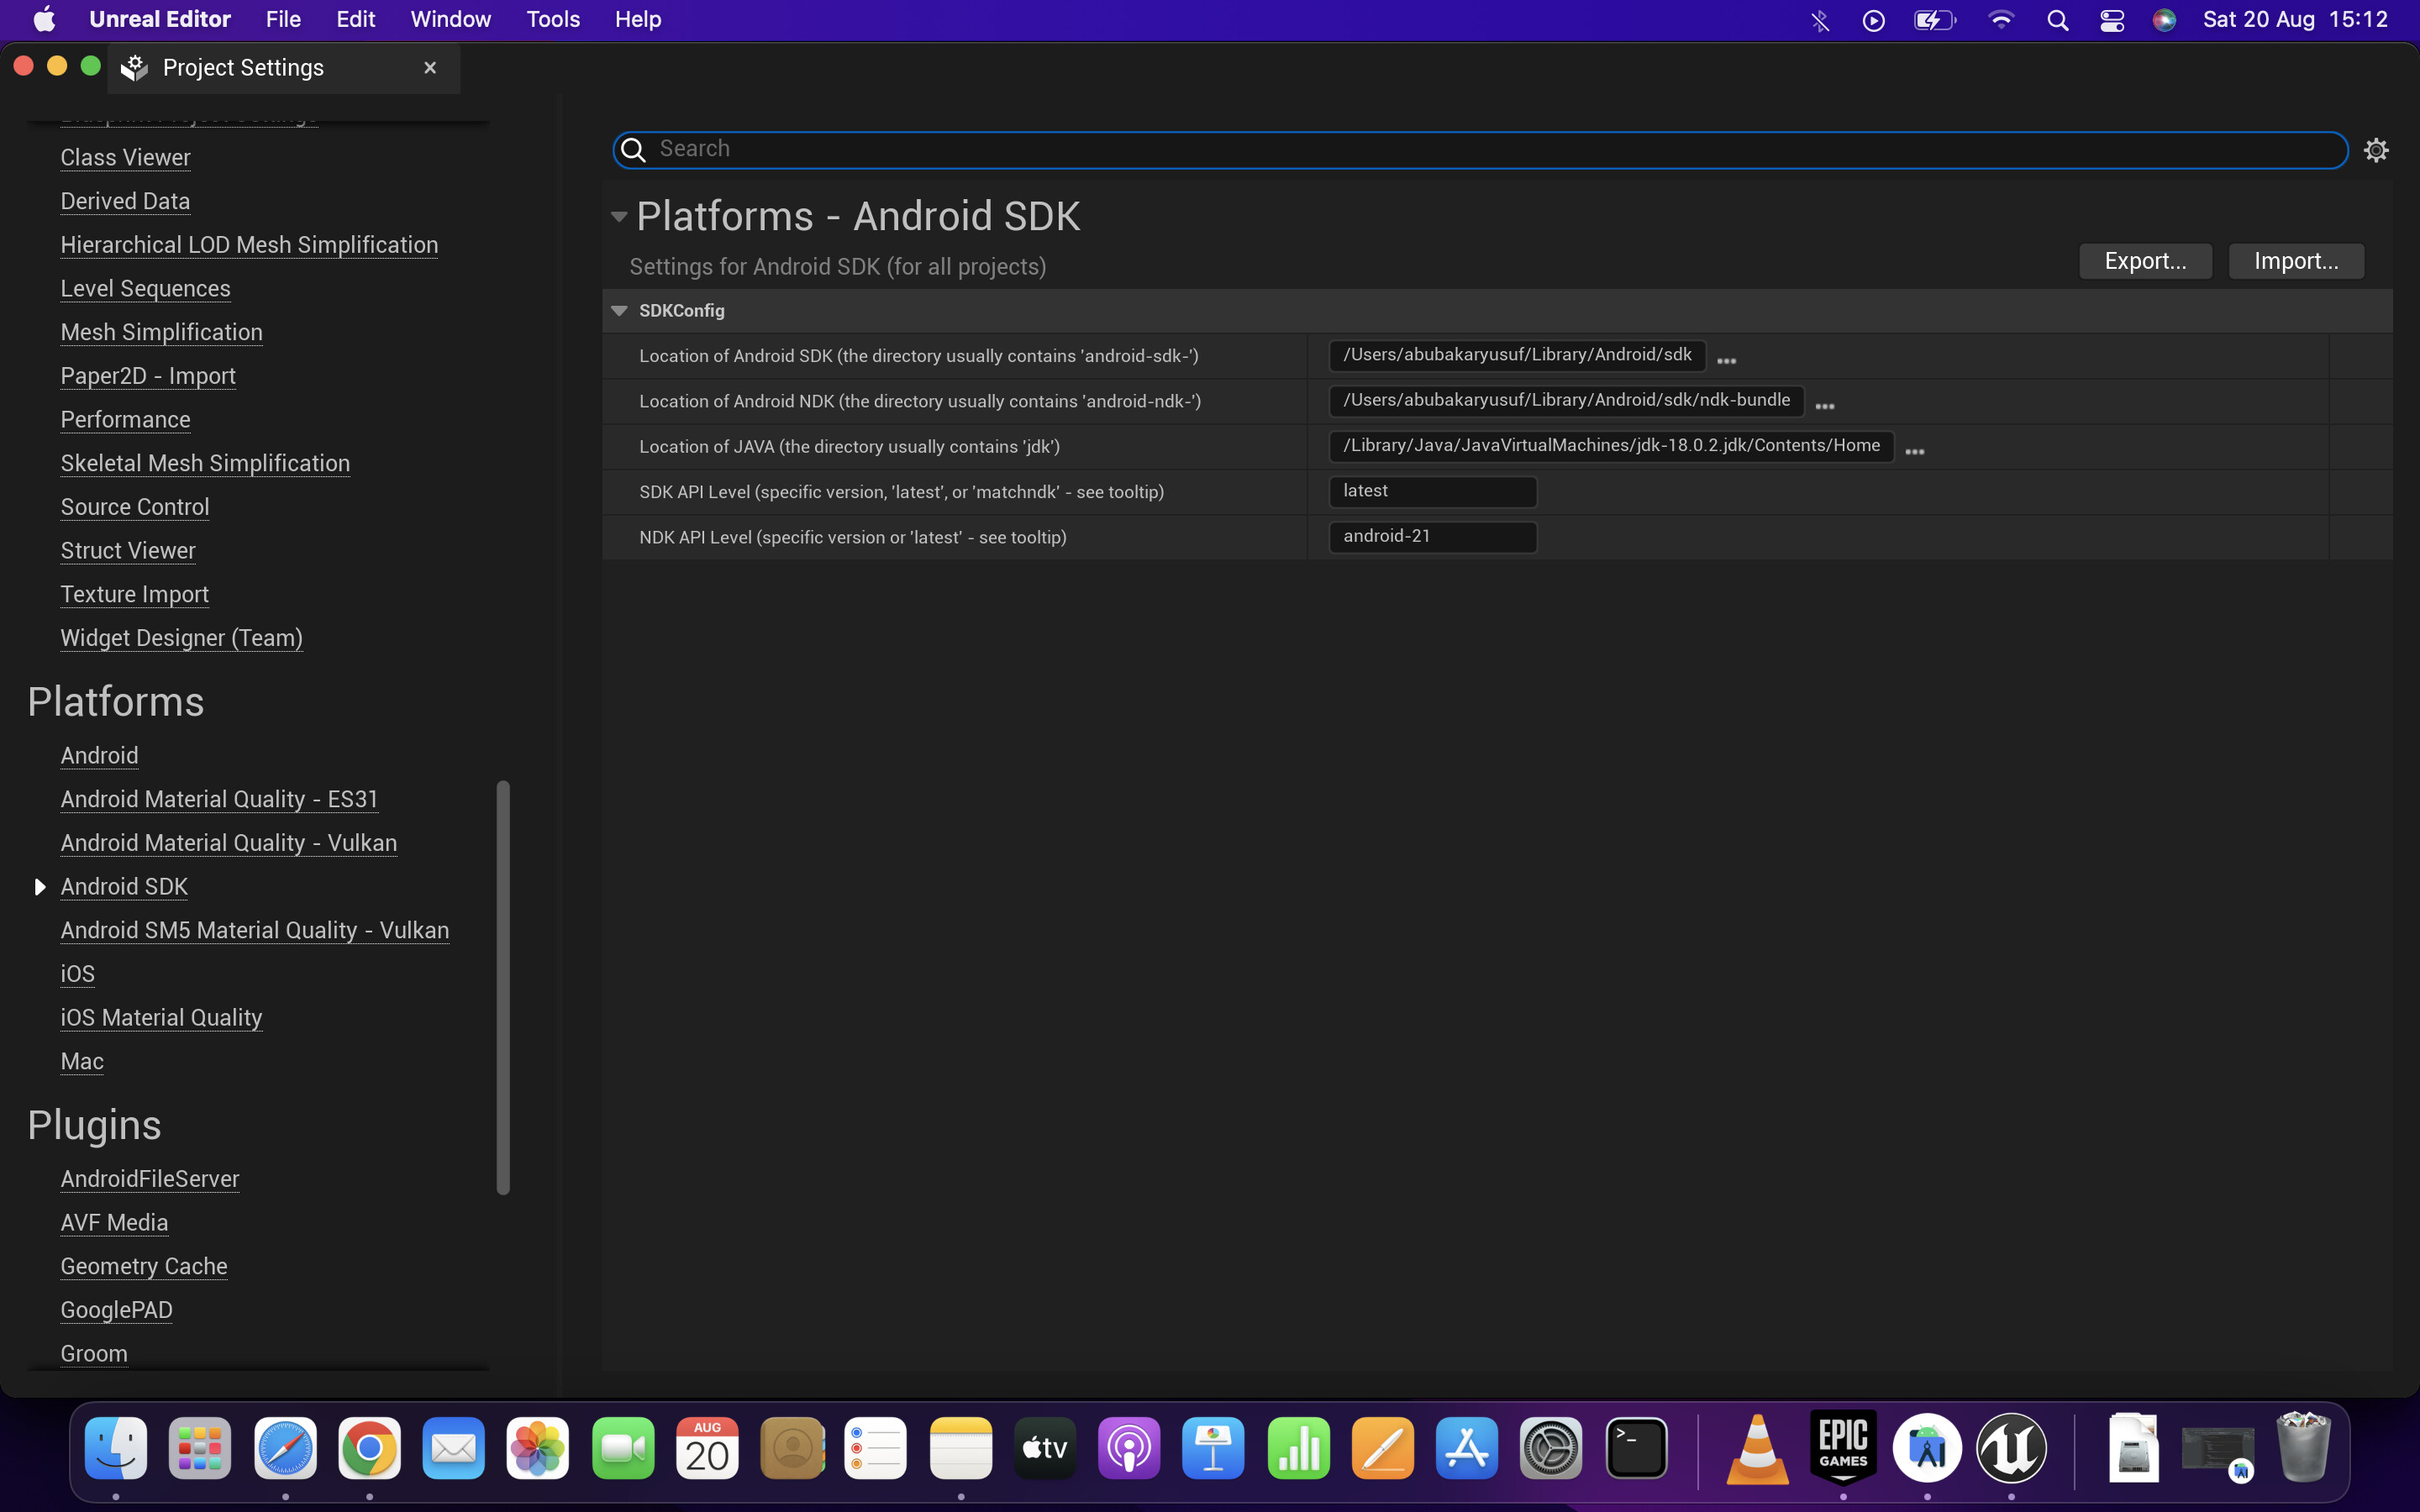Open the Unreal Editor application menu

pyautogui.click(x=160, y=20)
